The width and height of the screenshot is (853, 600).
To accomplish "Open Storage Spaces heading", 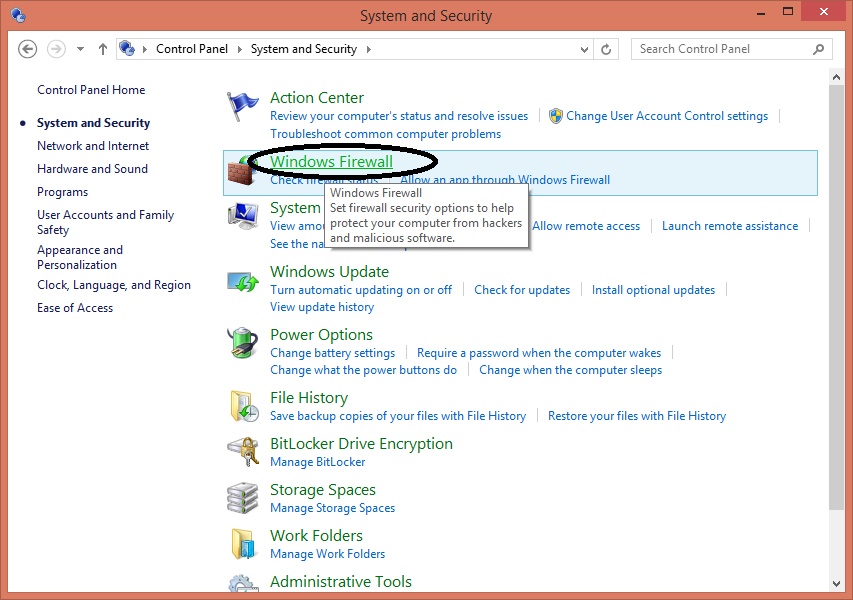I will pyautogui.click(x=323, y=490).
